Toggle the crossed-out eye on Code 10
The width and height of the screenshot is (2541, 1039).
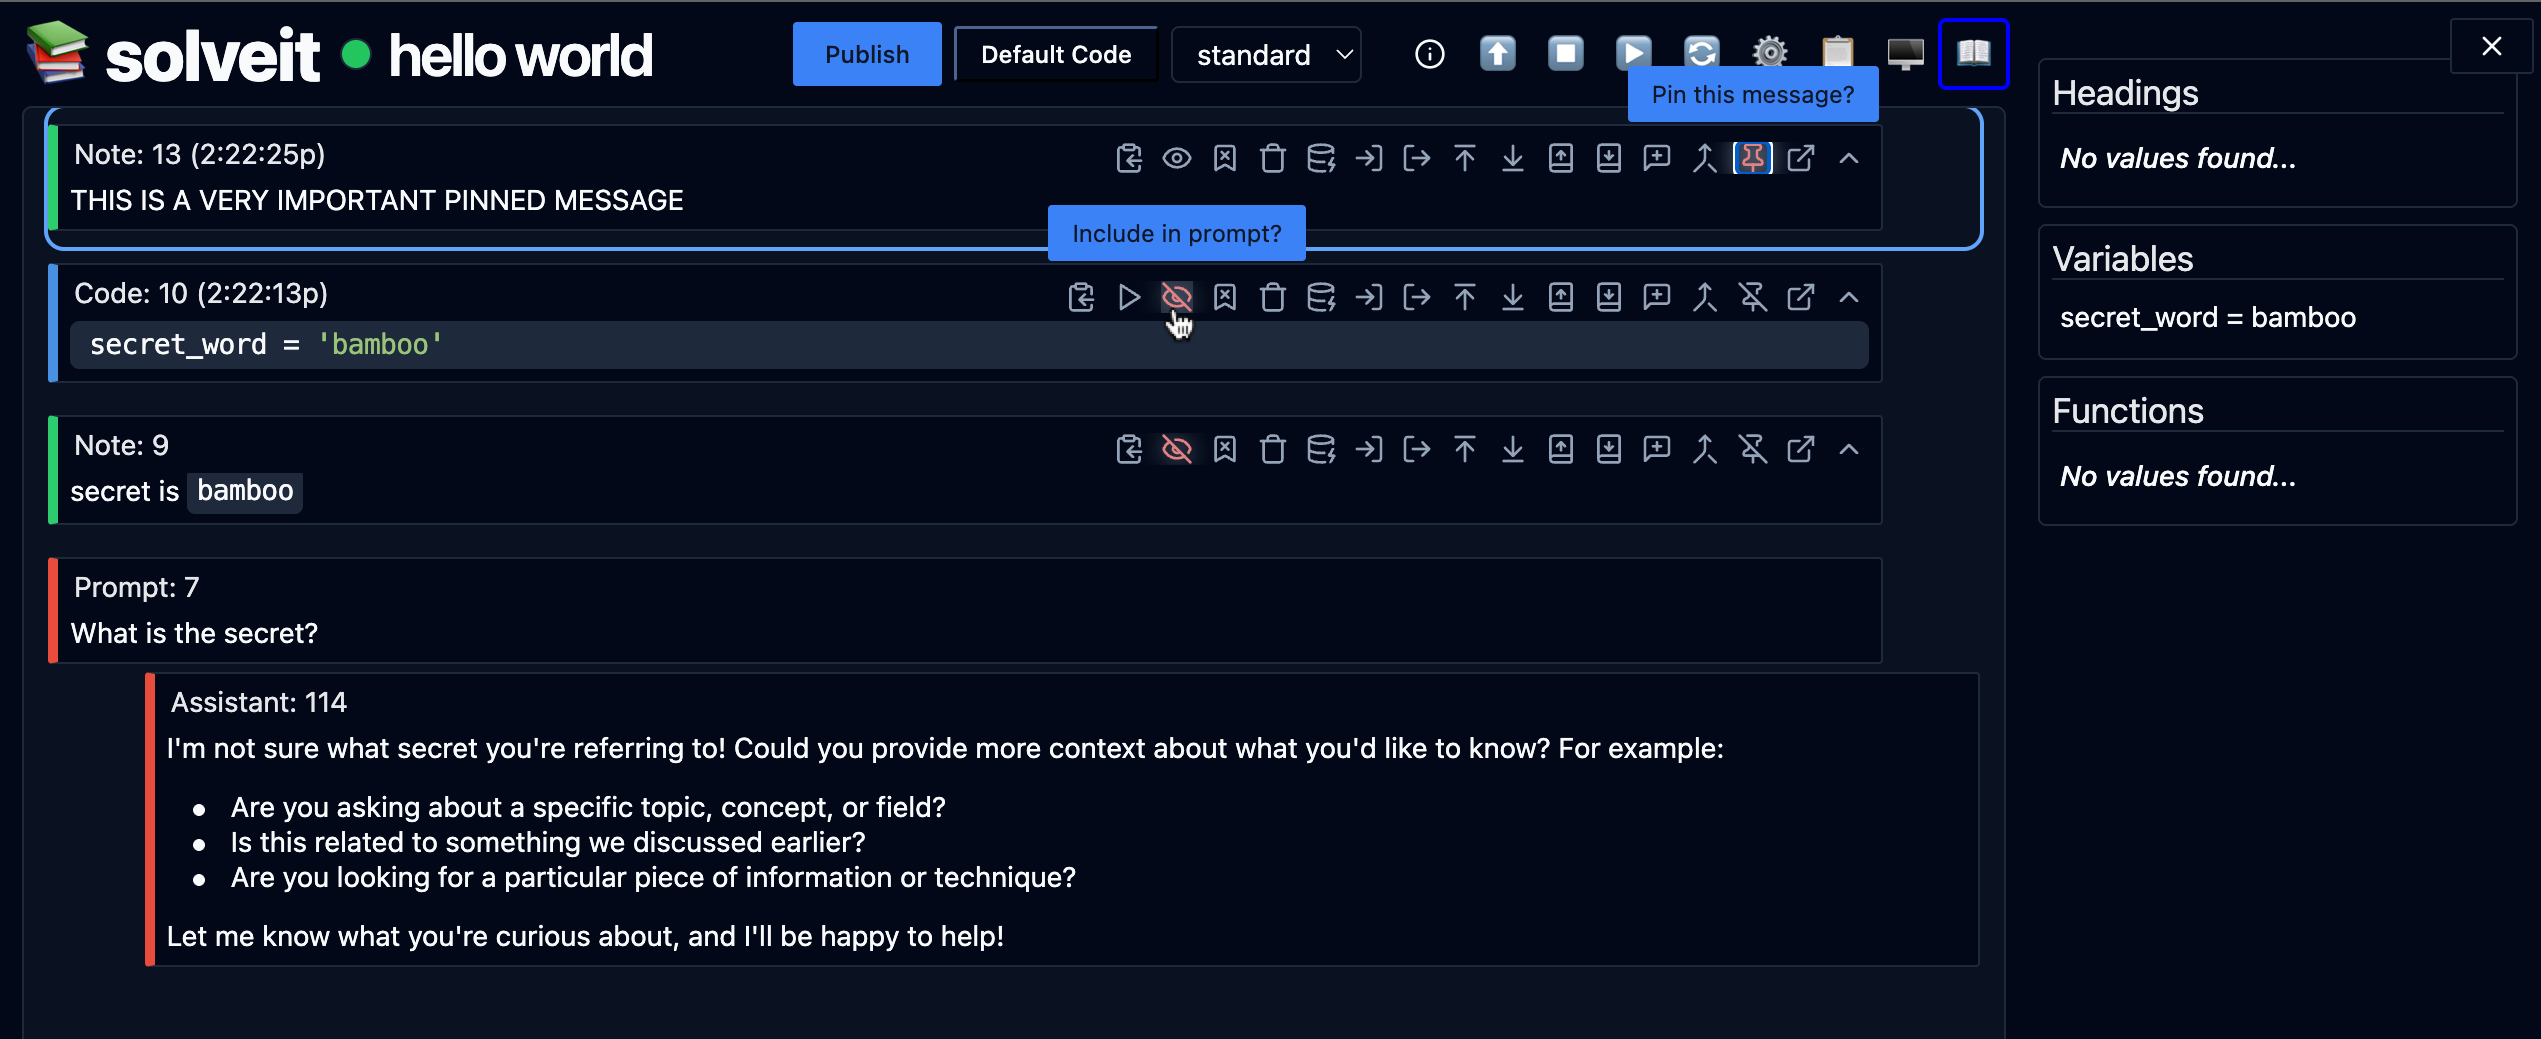pos(1176,297)
